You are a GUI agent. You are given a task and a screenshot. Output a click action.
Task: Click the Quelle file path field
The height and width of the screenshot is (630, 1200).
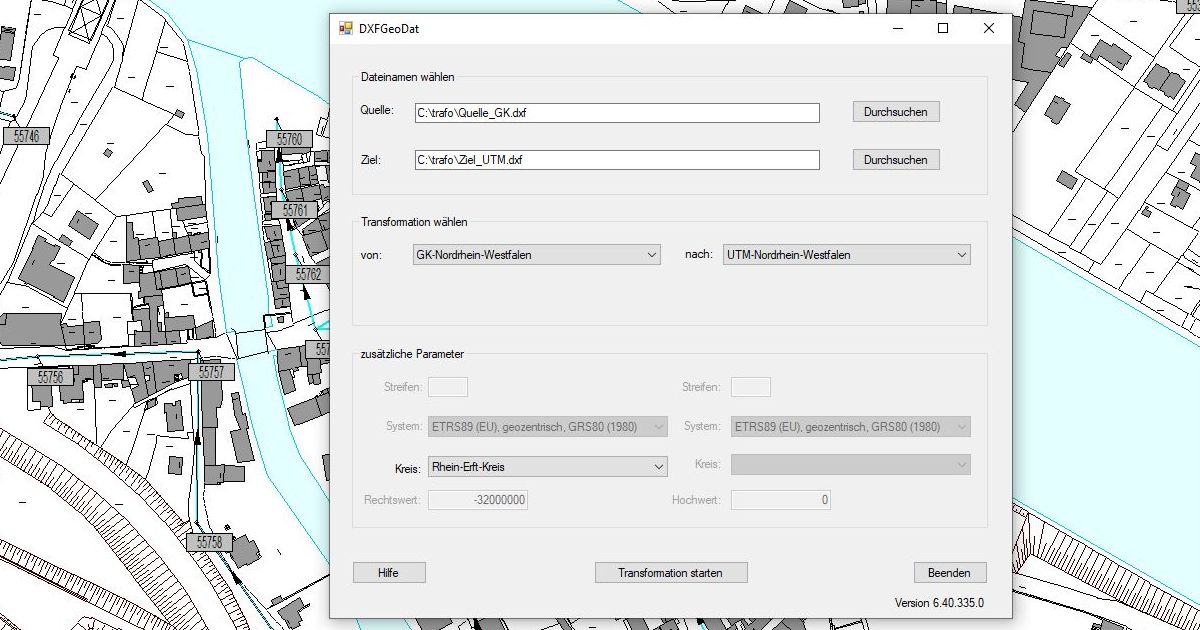point(616,113)
